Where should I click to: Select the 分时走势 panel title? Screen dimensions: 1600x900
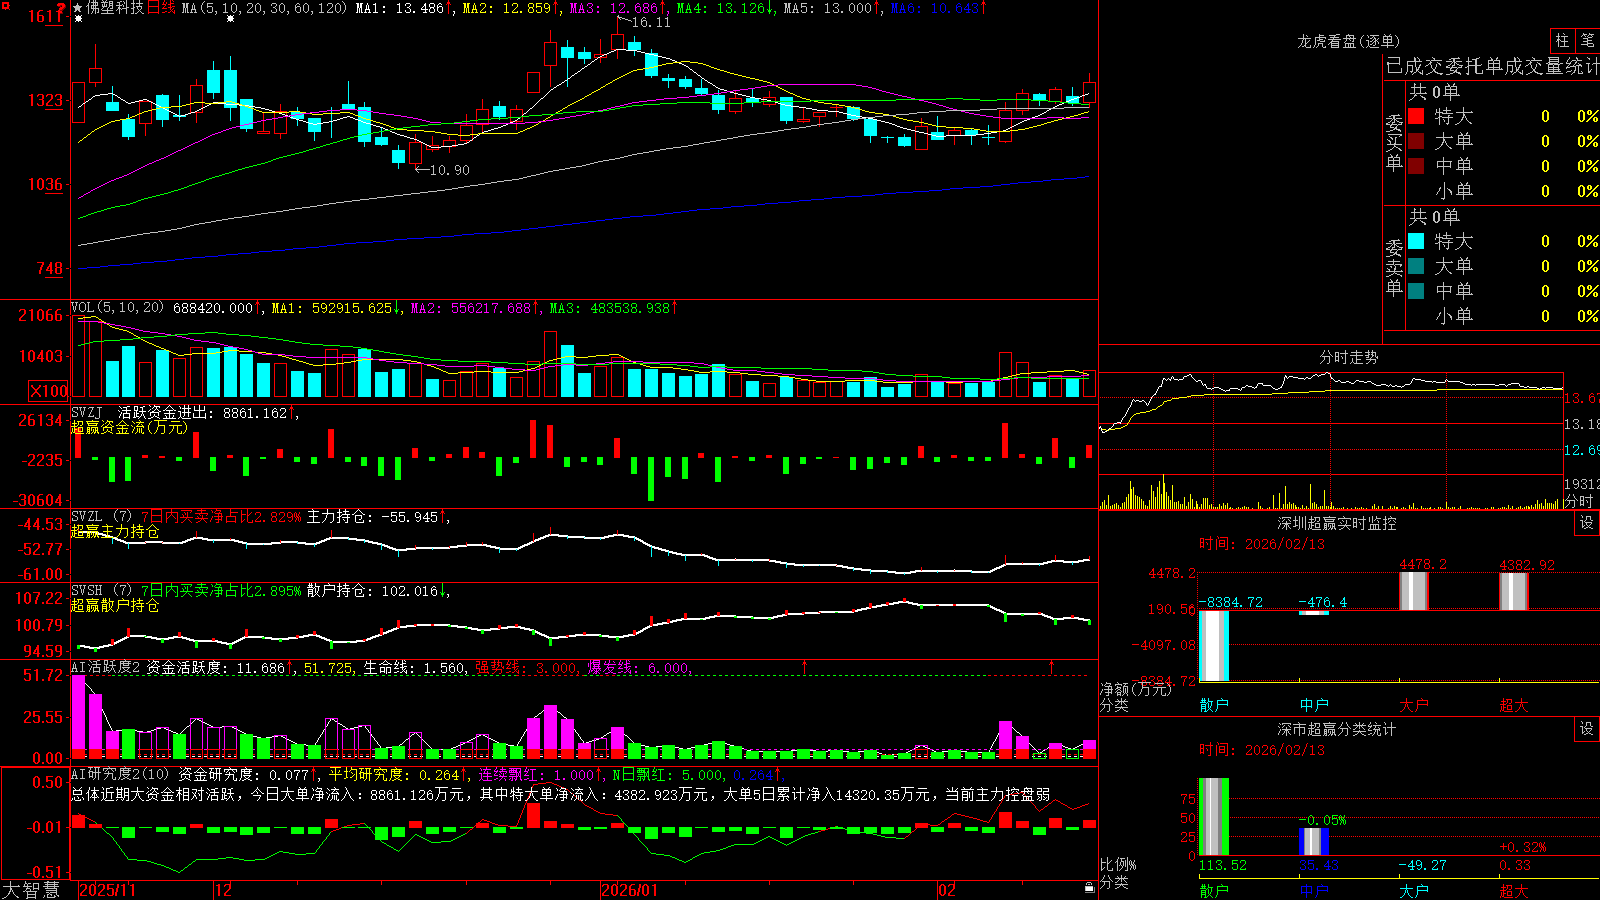(1348, 357)
